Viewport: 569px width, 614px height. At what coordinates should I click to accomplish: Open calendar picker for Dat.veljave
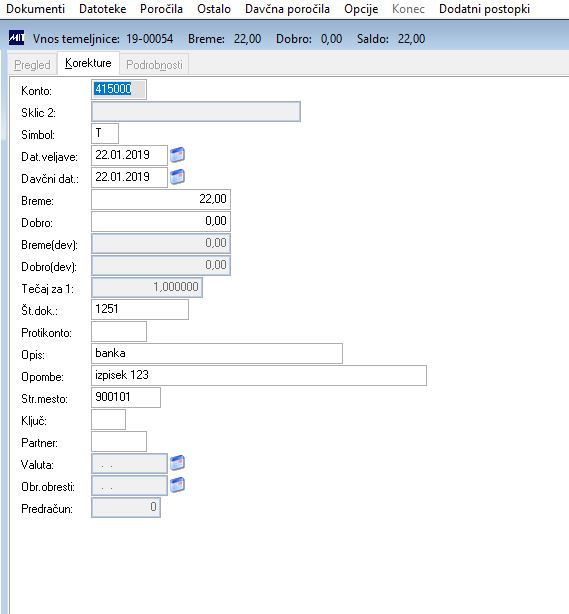tap(177, 155)
